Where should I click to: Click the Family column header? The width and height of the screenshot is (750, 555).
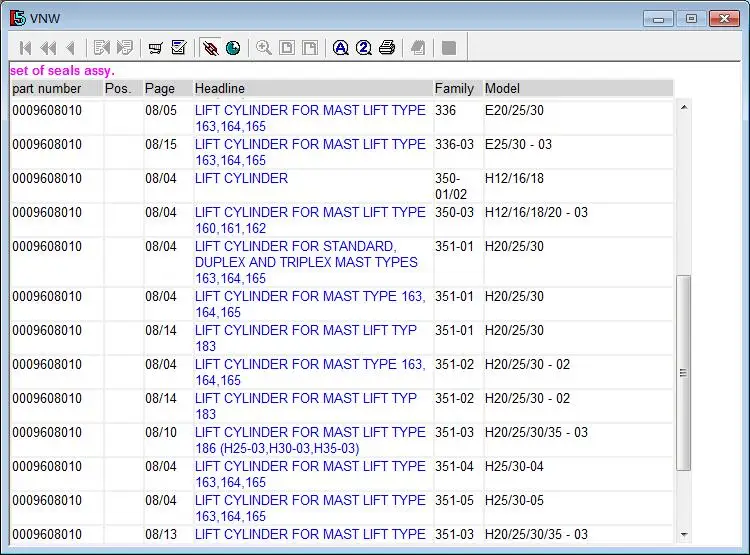point(454,89)
